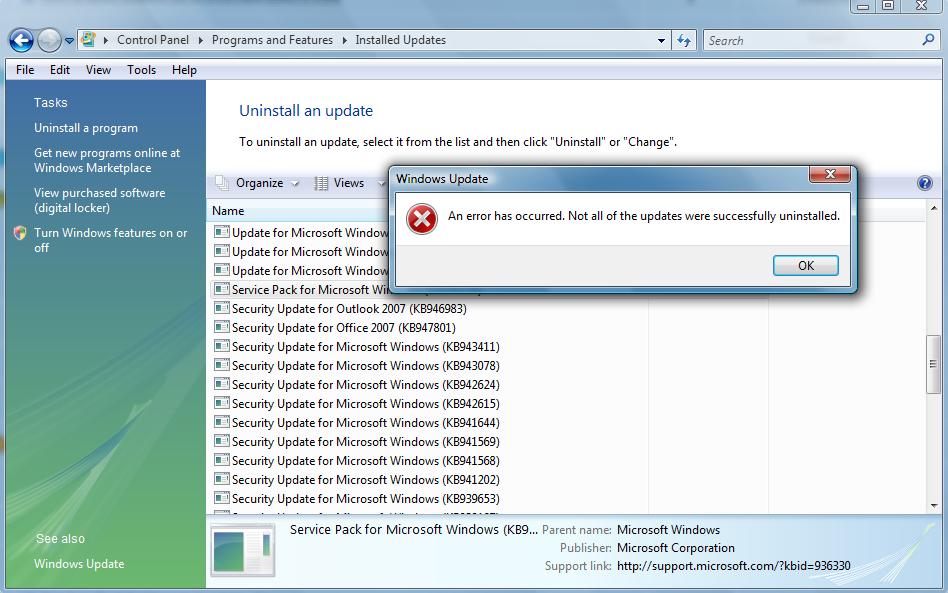Open Get new programs online link
Screen dimensions: 948x593
tap(107, 160)
